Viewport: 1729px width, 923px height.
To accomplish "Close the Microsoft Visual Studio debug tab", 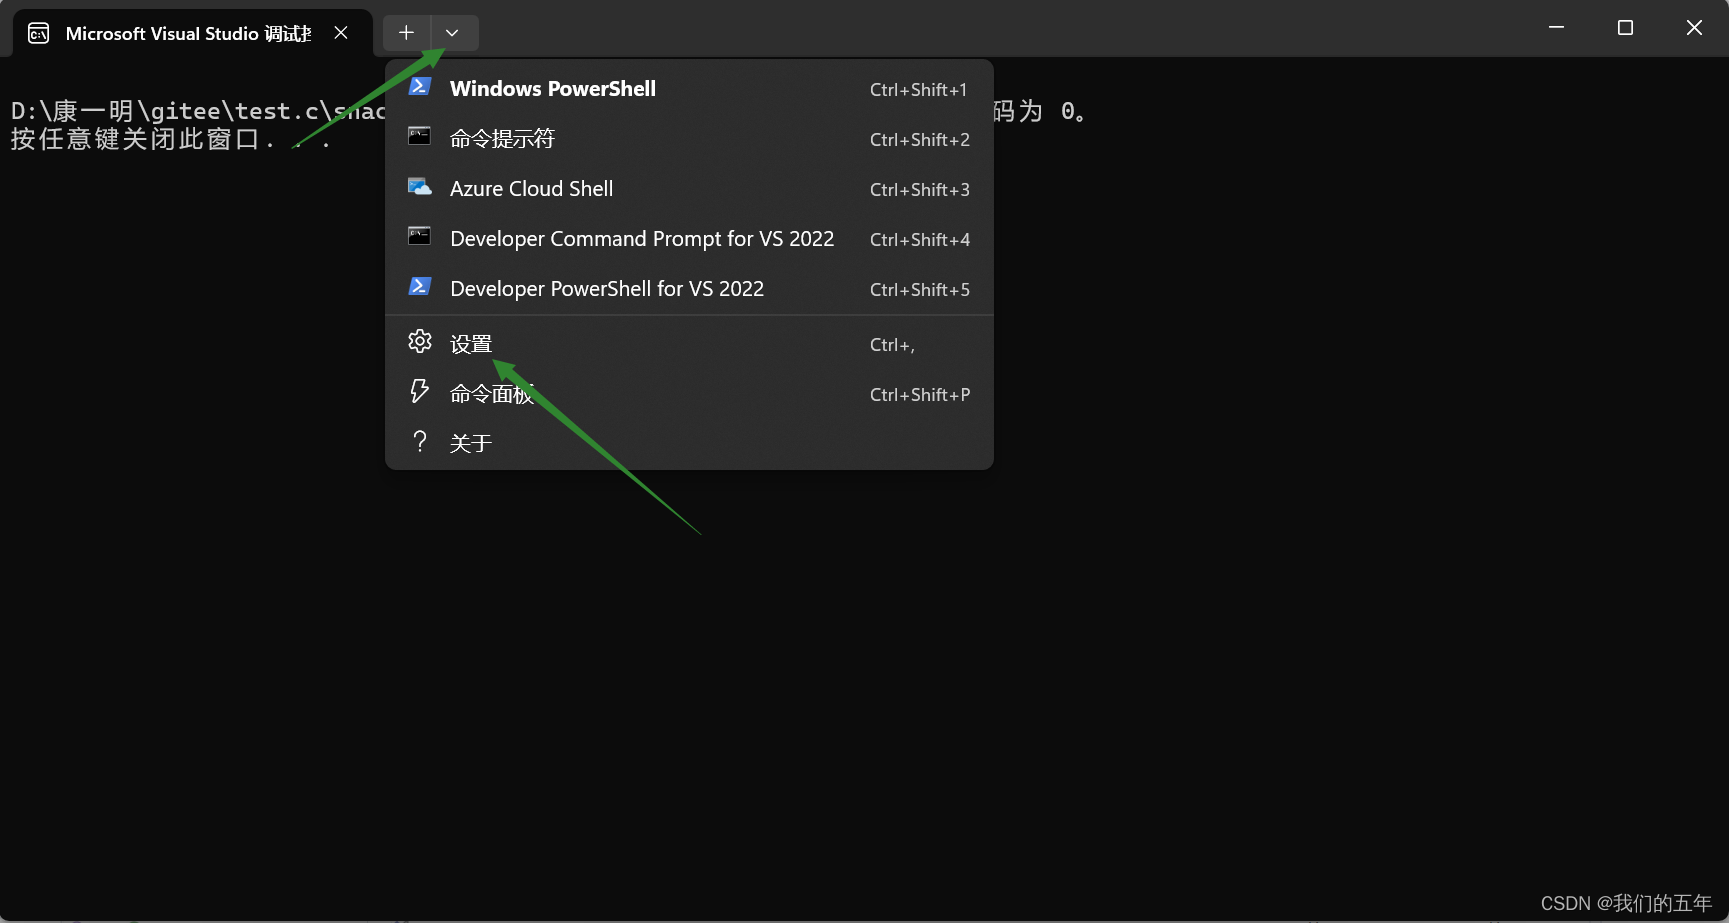I will click(x=341, y=33).
